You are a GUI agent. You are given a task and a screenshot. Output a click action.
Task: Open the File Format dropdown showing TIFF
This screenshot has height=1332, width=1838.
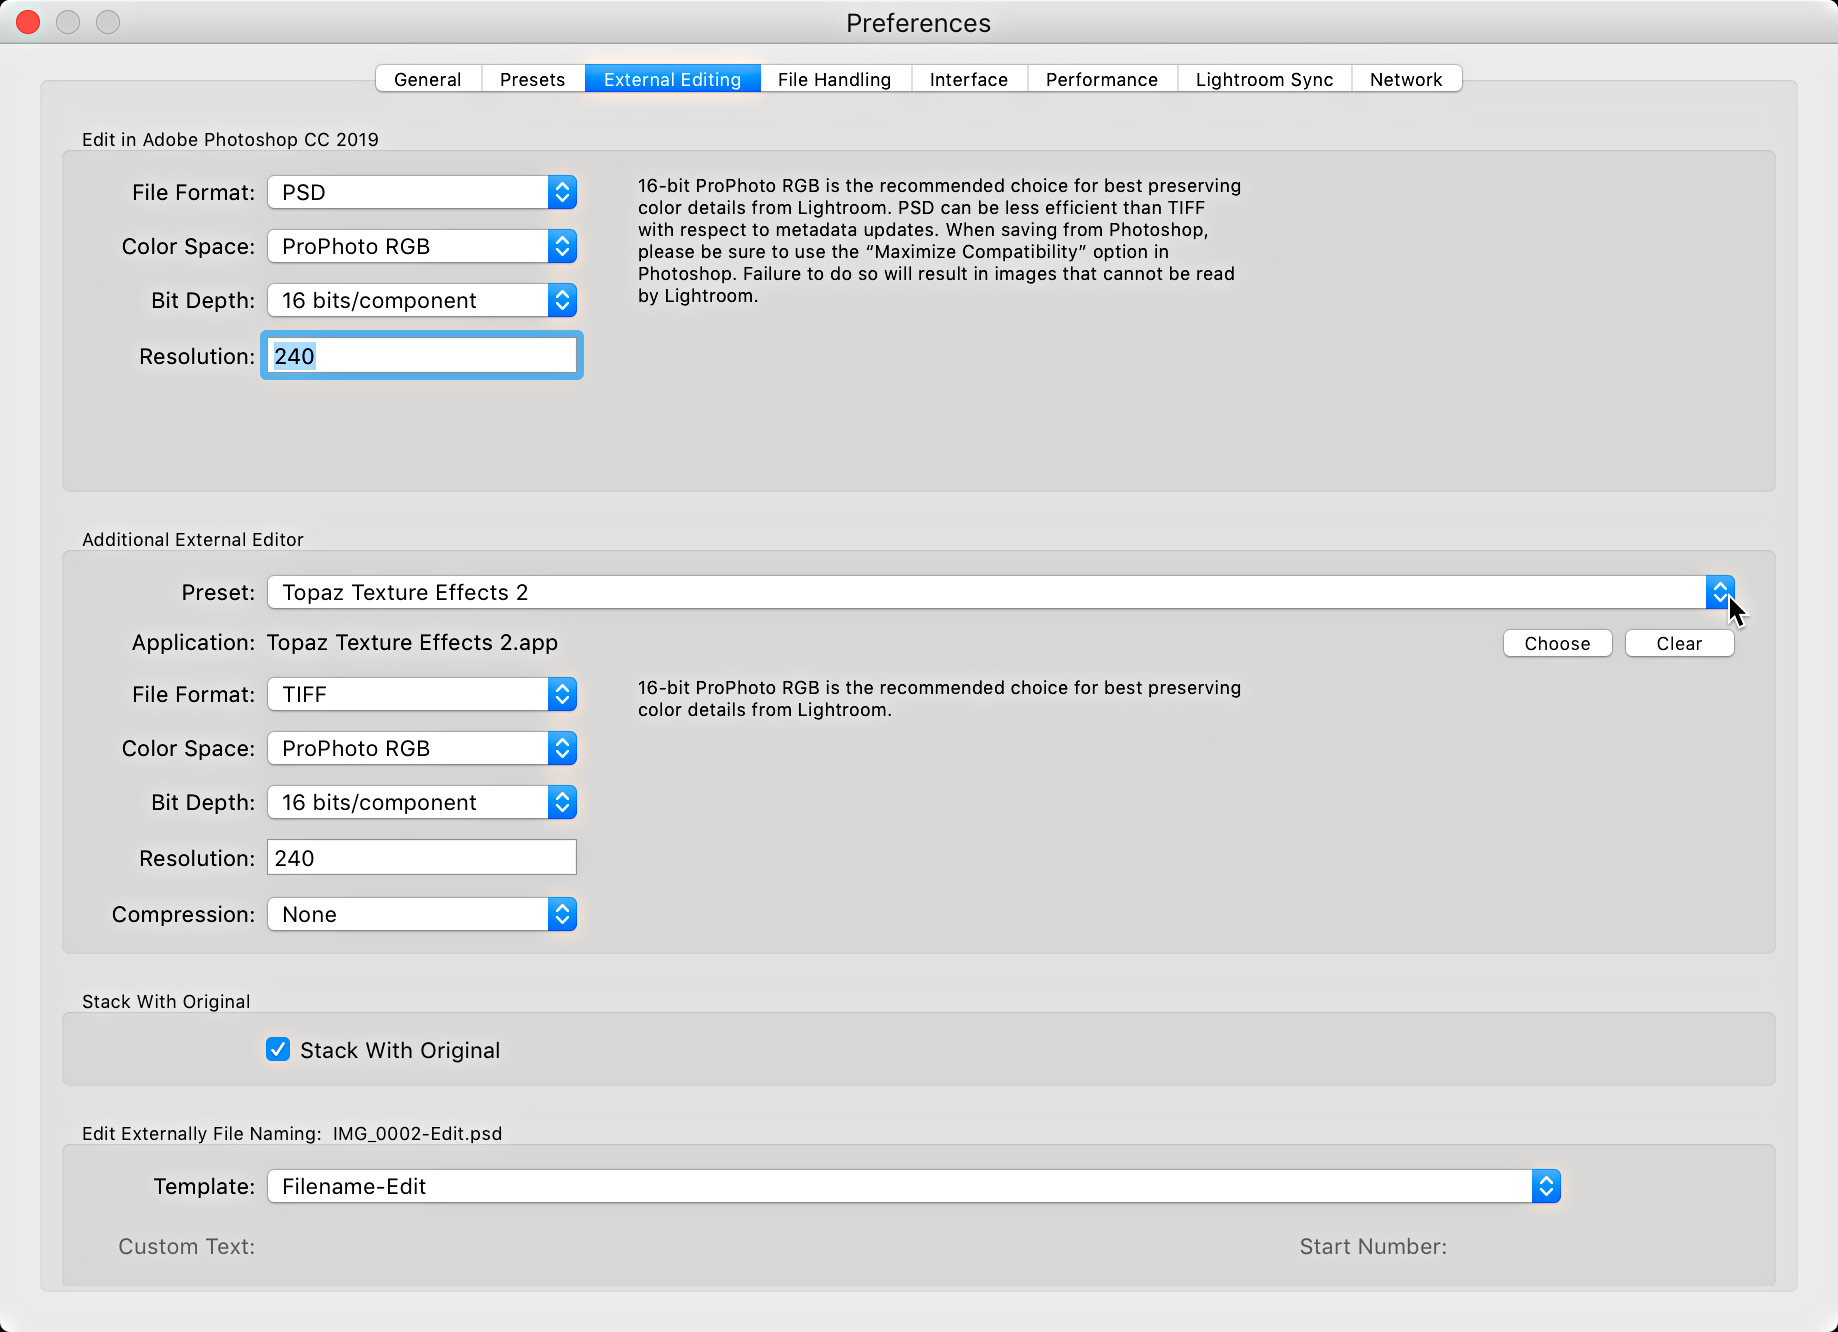click(x=562, y=694)
